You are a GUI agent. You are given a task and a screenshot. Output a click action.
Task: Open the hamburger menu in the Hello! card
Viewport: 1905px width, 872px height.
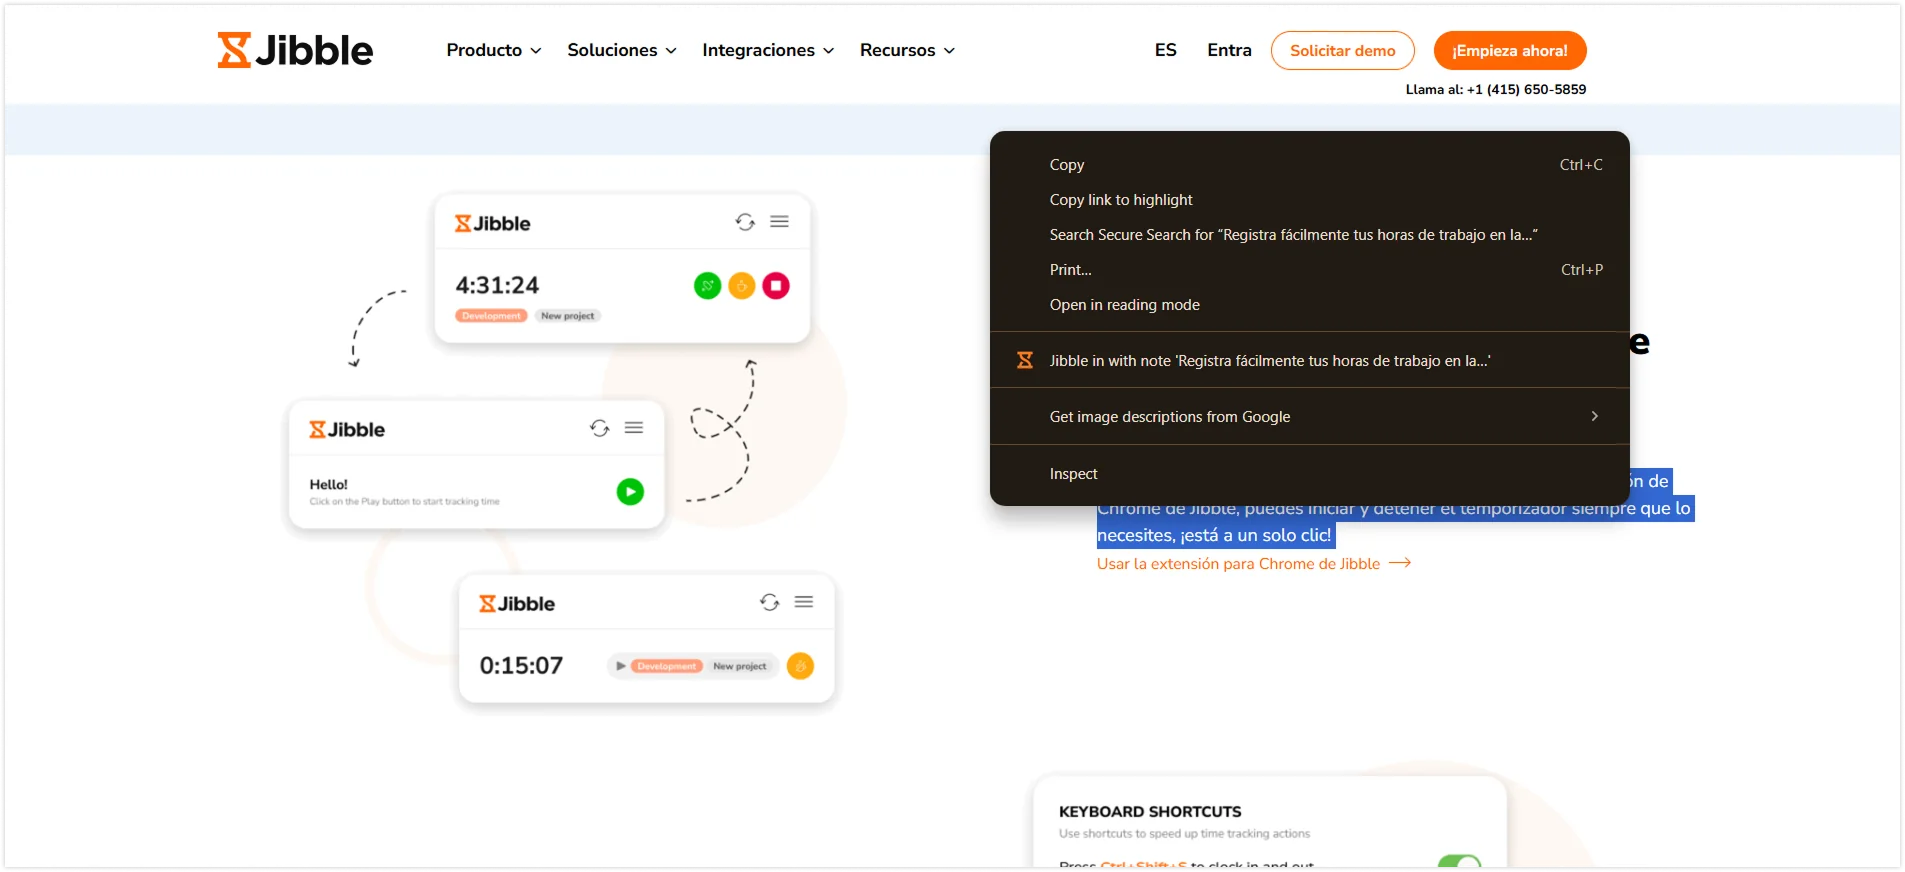(x=634, y=428)
